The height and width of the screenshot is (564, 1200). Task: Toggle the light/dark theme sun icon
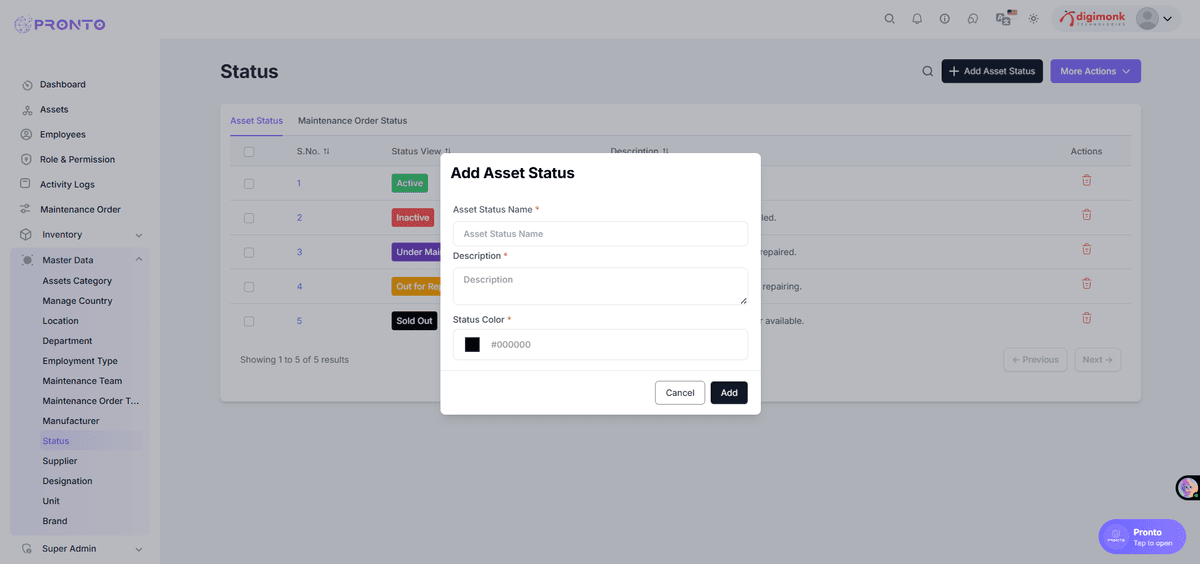(1033, 19)
